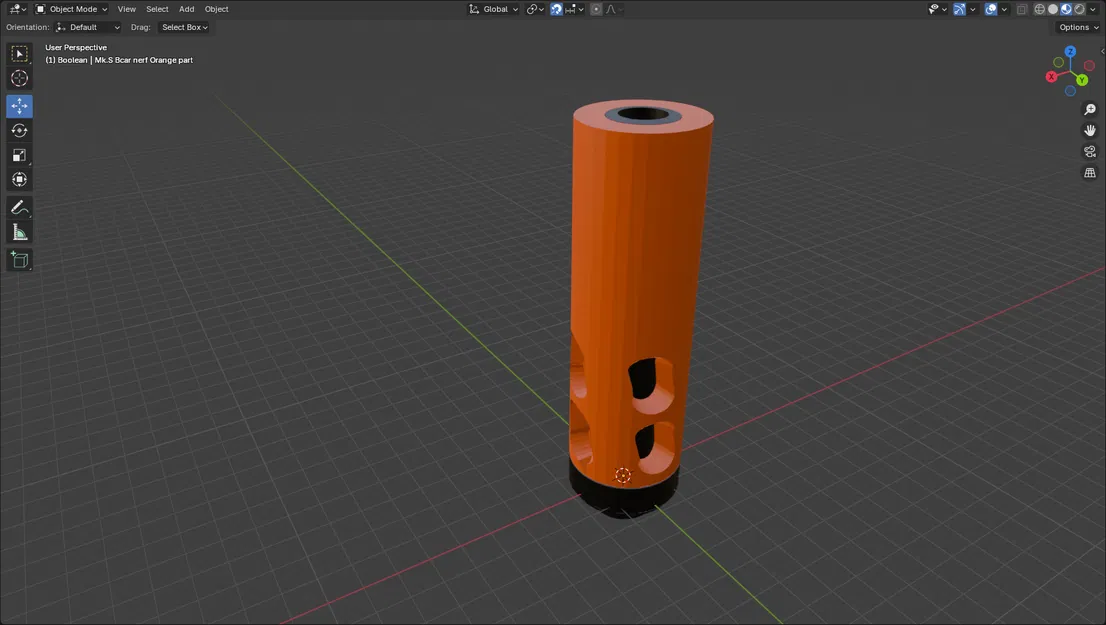The height and width of the screenshot is (625, 1106).
Task: Enable wireframe viewport shading
Action: click(1038, 9)
